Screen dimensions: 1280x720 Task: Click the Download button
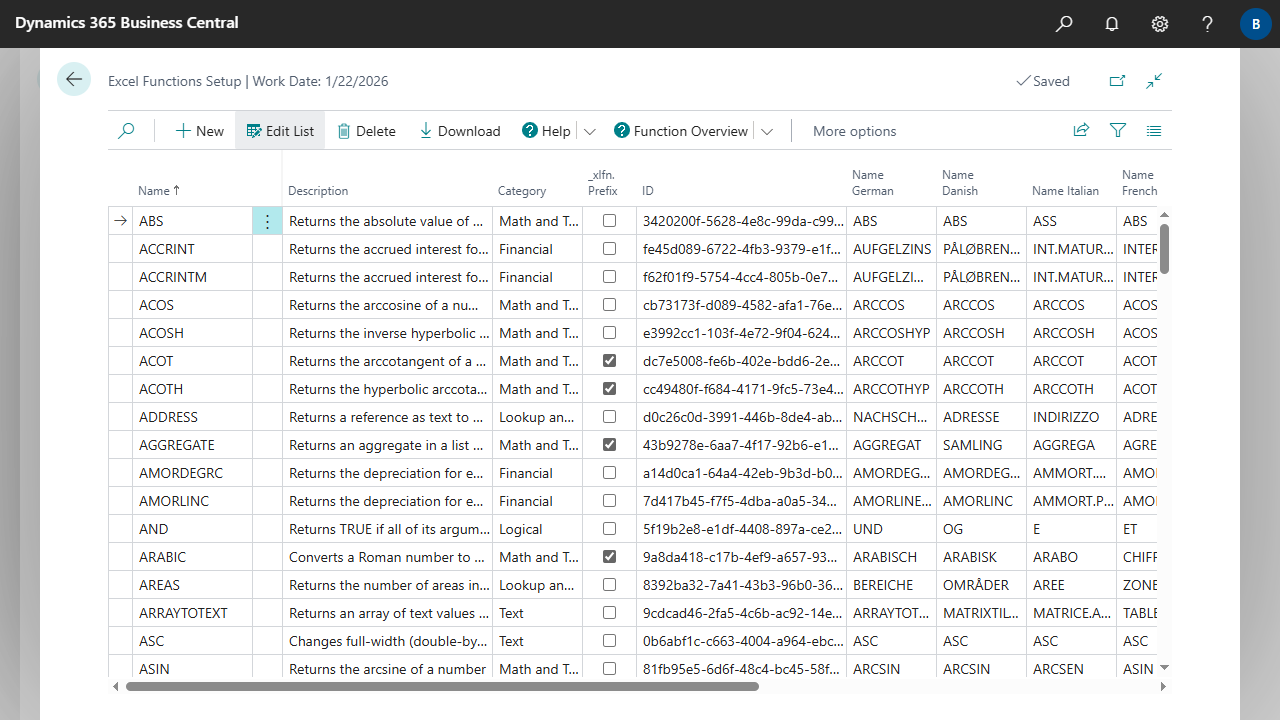(459, 131)
